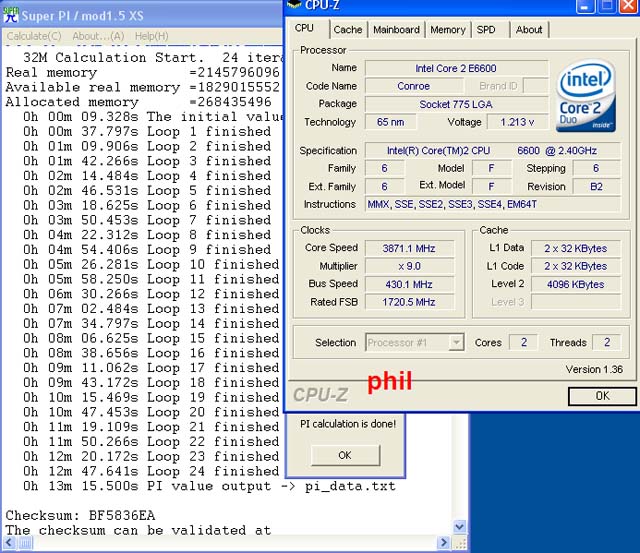Click the Name field Intel Core 2 E6600
Screen dimensions: 640x553
456,68
